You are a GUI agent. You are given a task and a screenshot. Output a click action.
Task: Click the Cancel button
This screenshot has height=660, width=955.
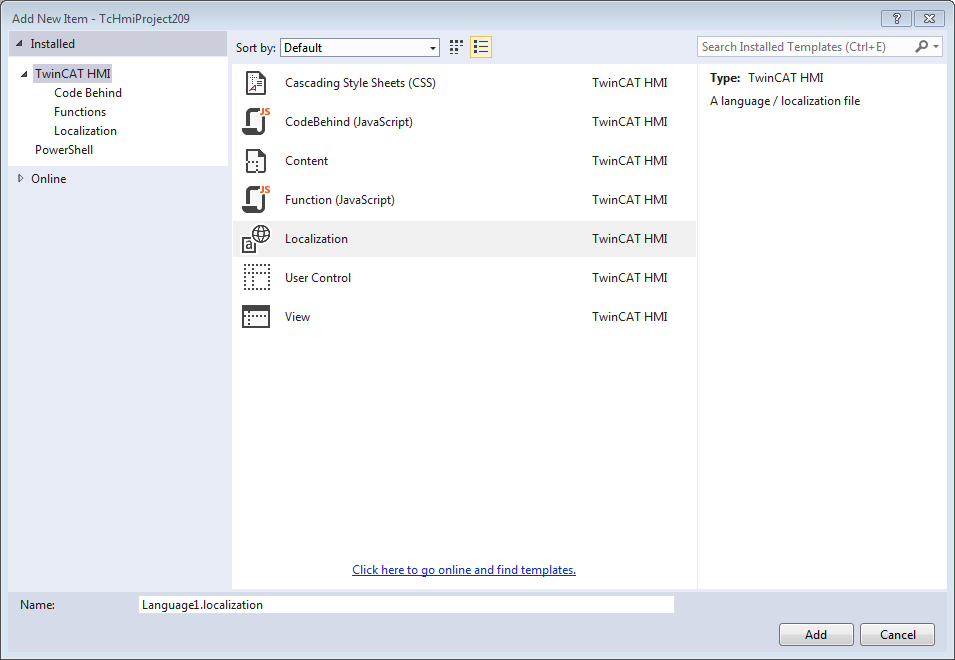[897, 634]
